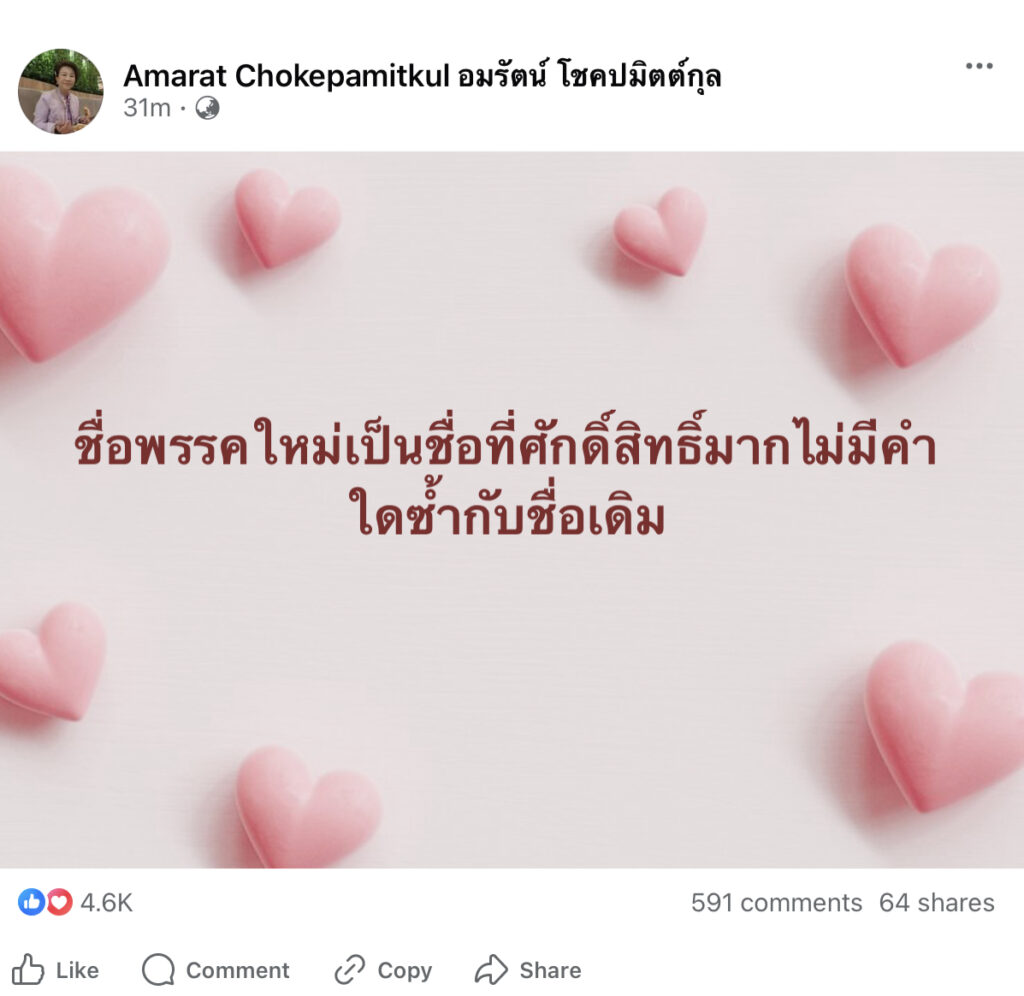Open the three-dot post options menu
Screen dimensions: 1024x996
tap(979, 66)
